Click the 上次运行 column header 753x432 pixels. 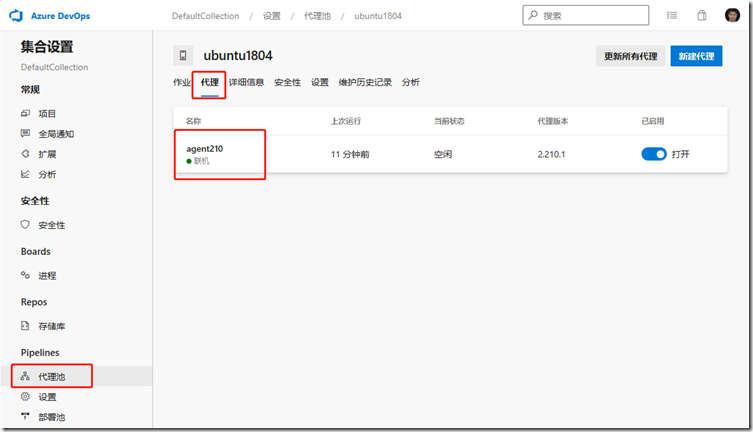coord(346,121)
